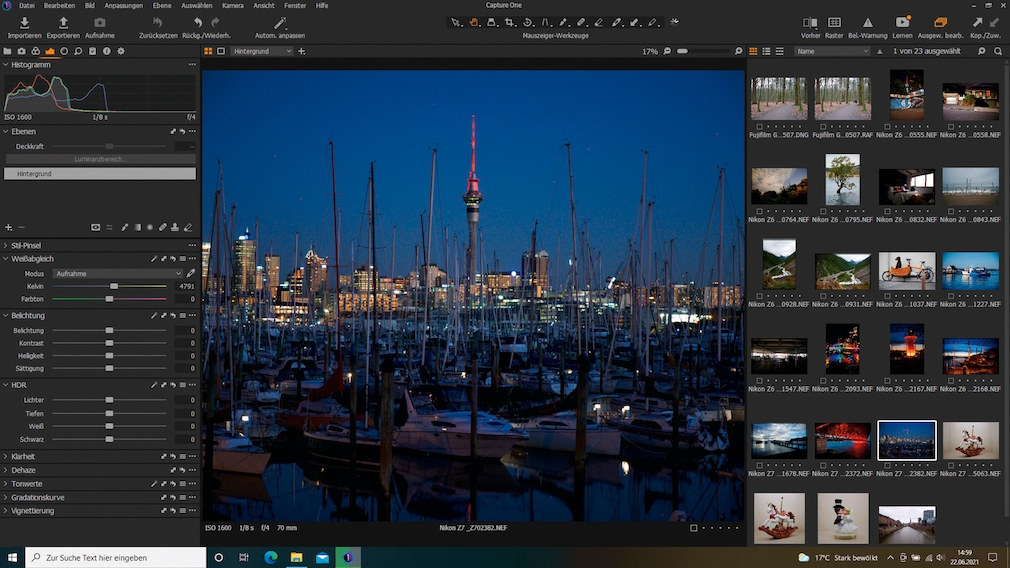
Task: Enable the Bel.-Warnung exposure warning
Action: 867,23
